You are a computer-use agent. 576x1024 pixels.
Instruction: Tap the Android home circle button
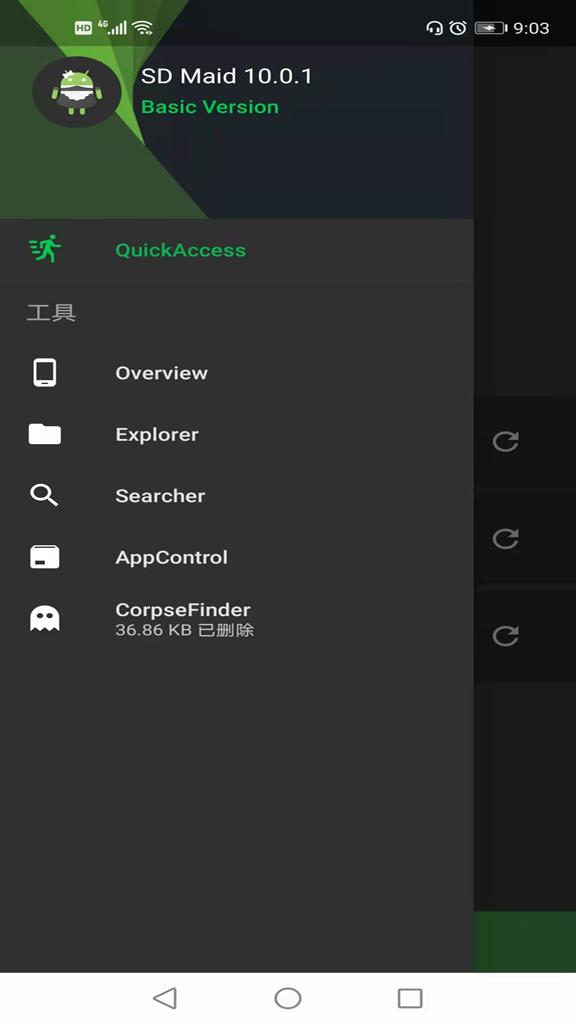click(x=288, y=998)
